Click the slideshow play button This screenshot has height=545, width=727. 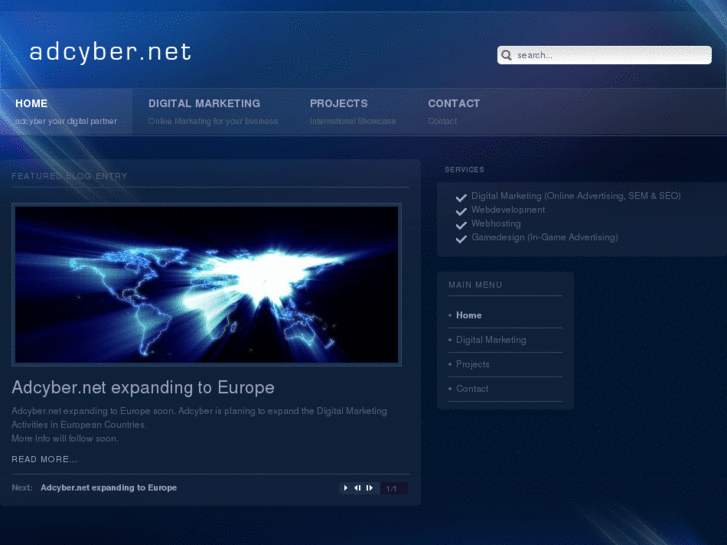pyautogui.click(x=345, y=488)
